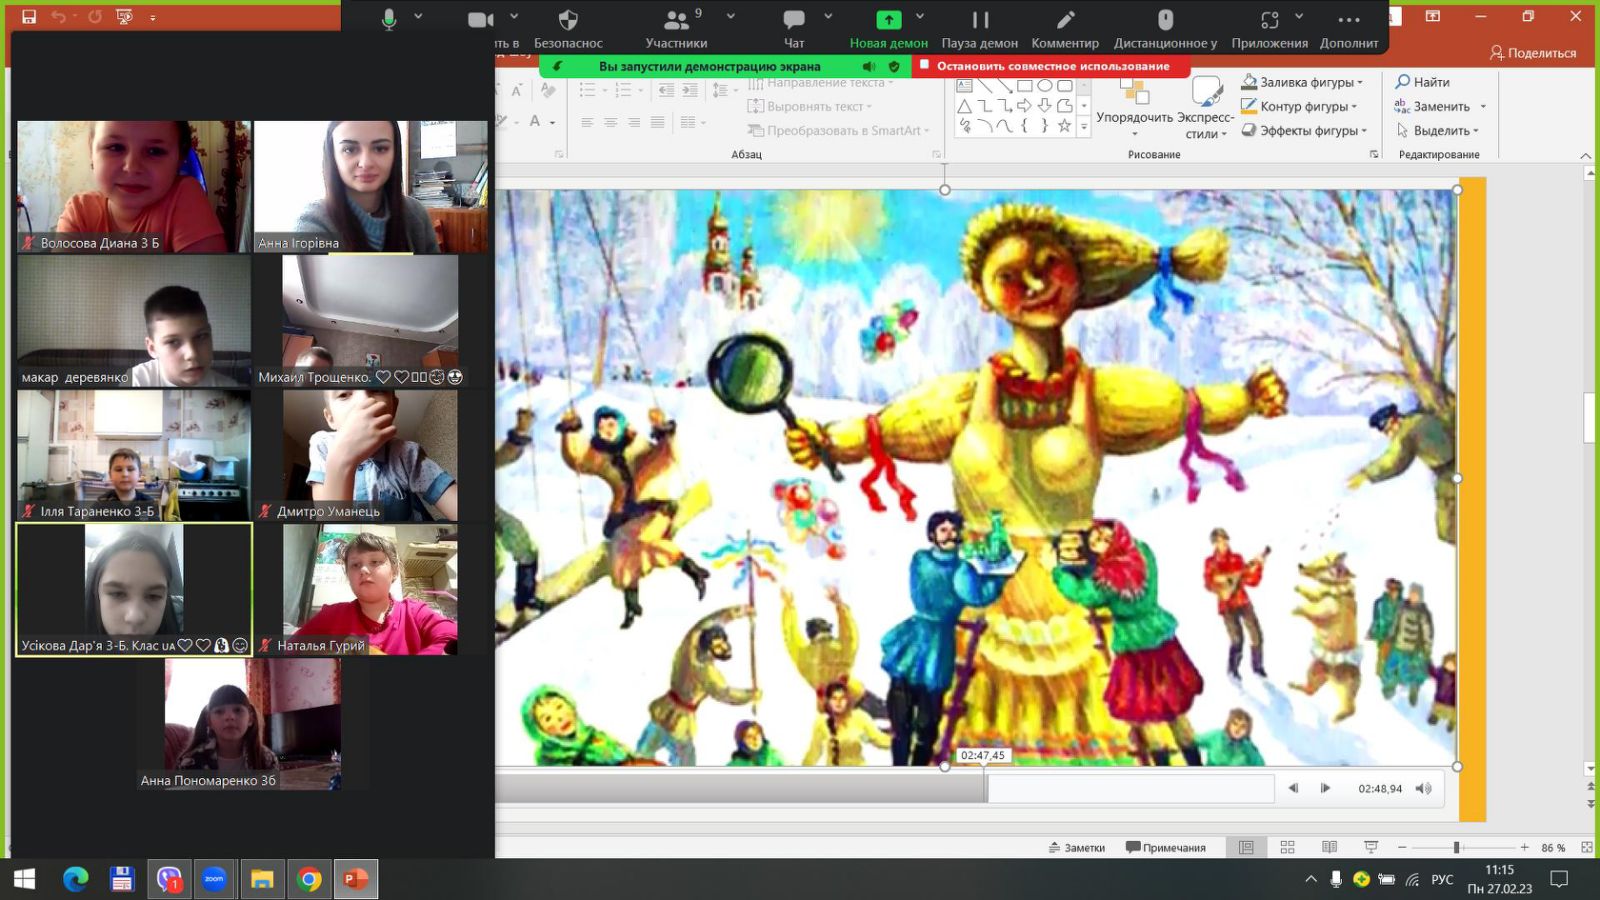
Task: Toggle the Zoom video camera
Action: (481, 19)
